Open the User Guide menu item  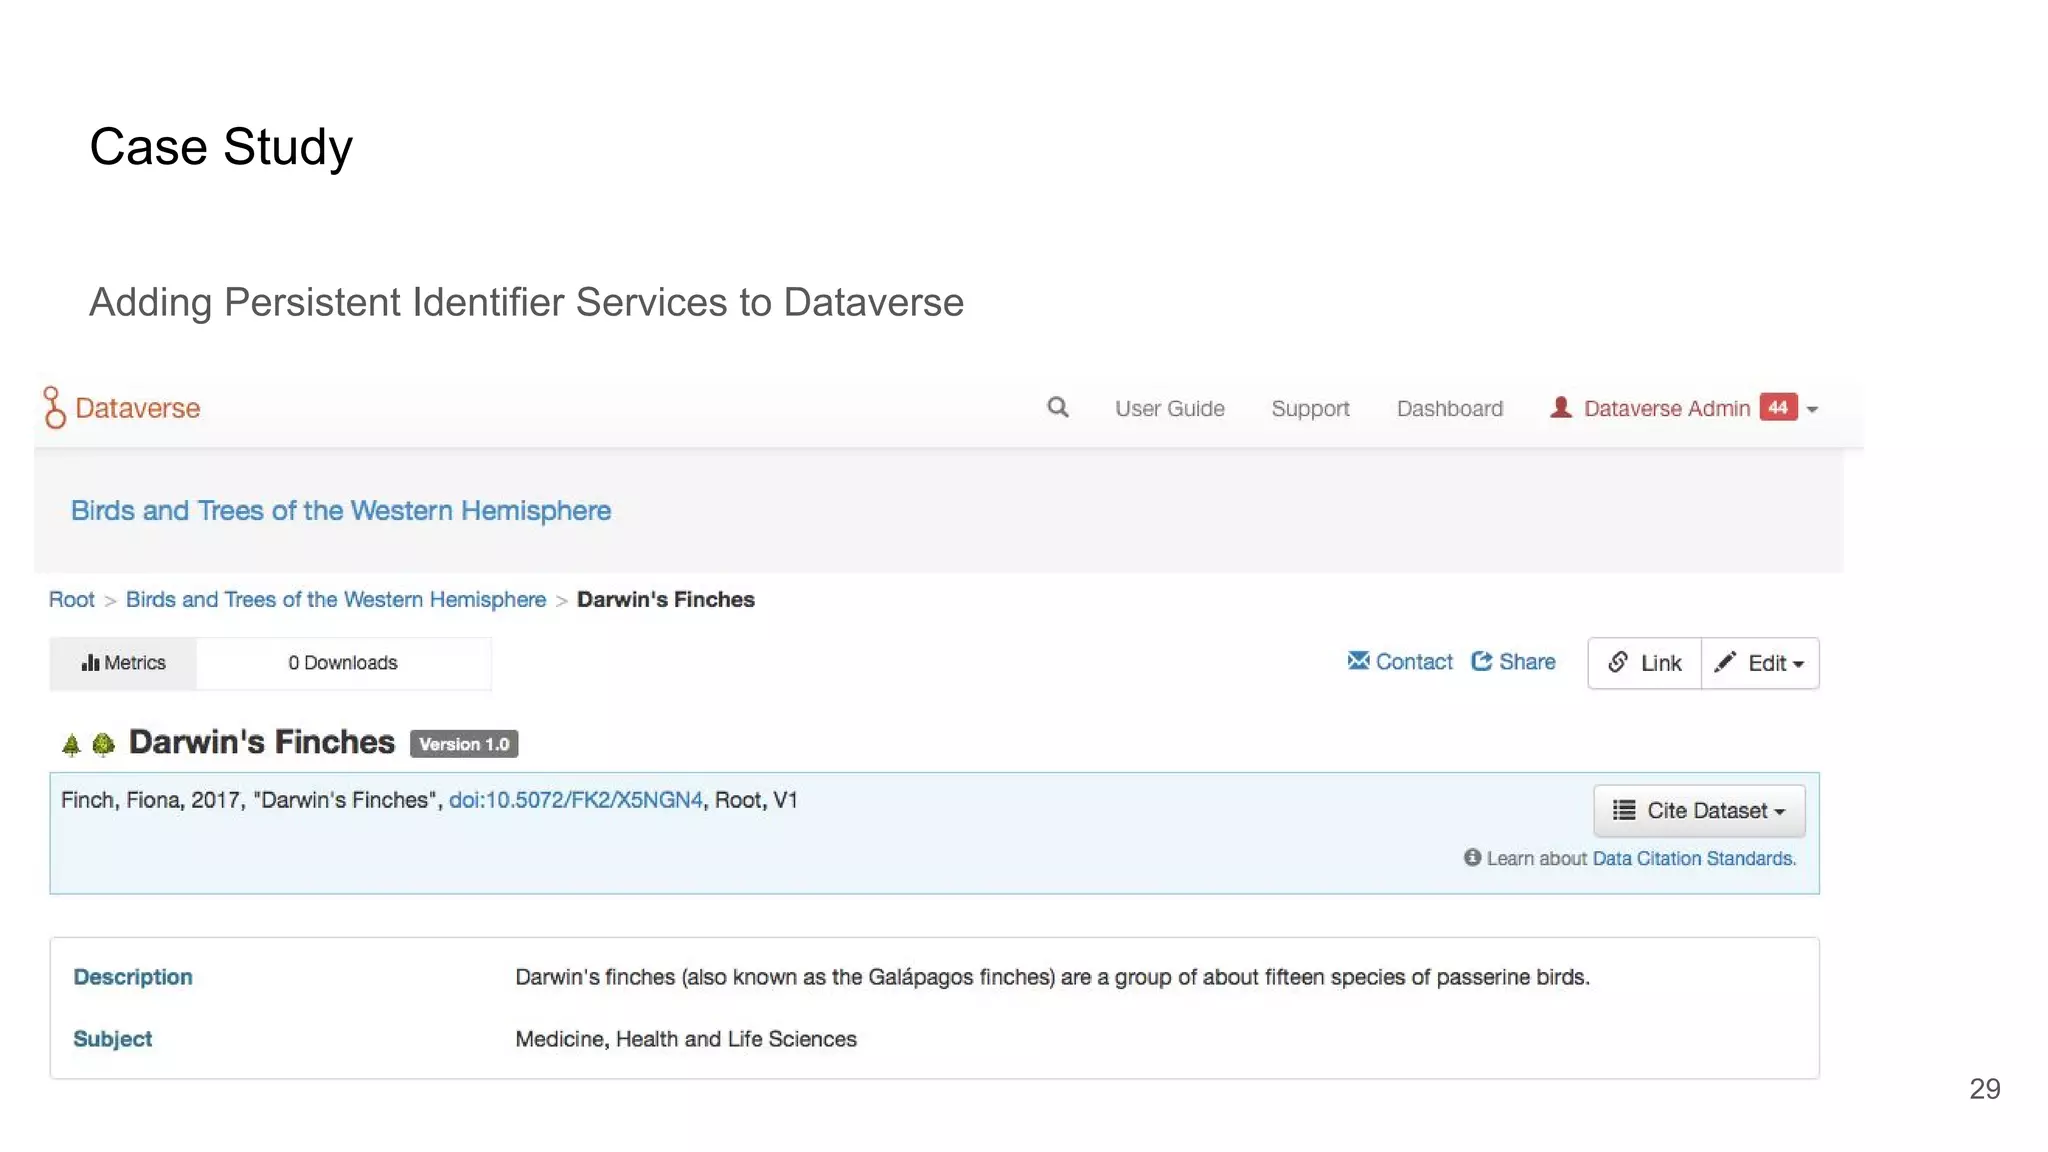point(1169,408)
